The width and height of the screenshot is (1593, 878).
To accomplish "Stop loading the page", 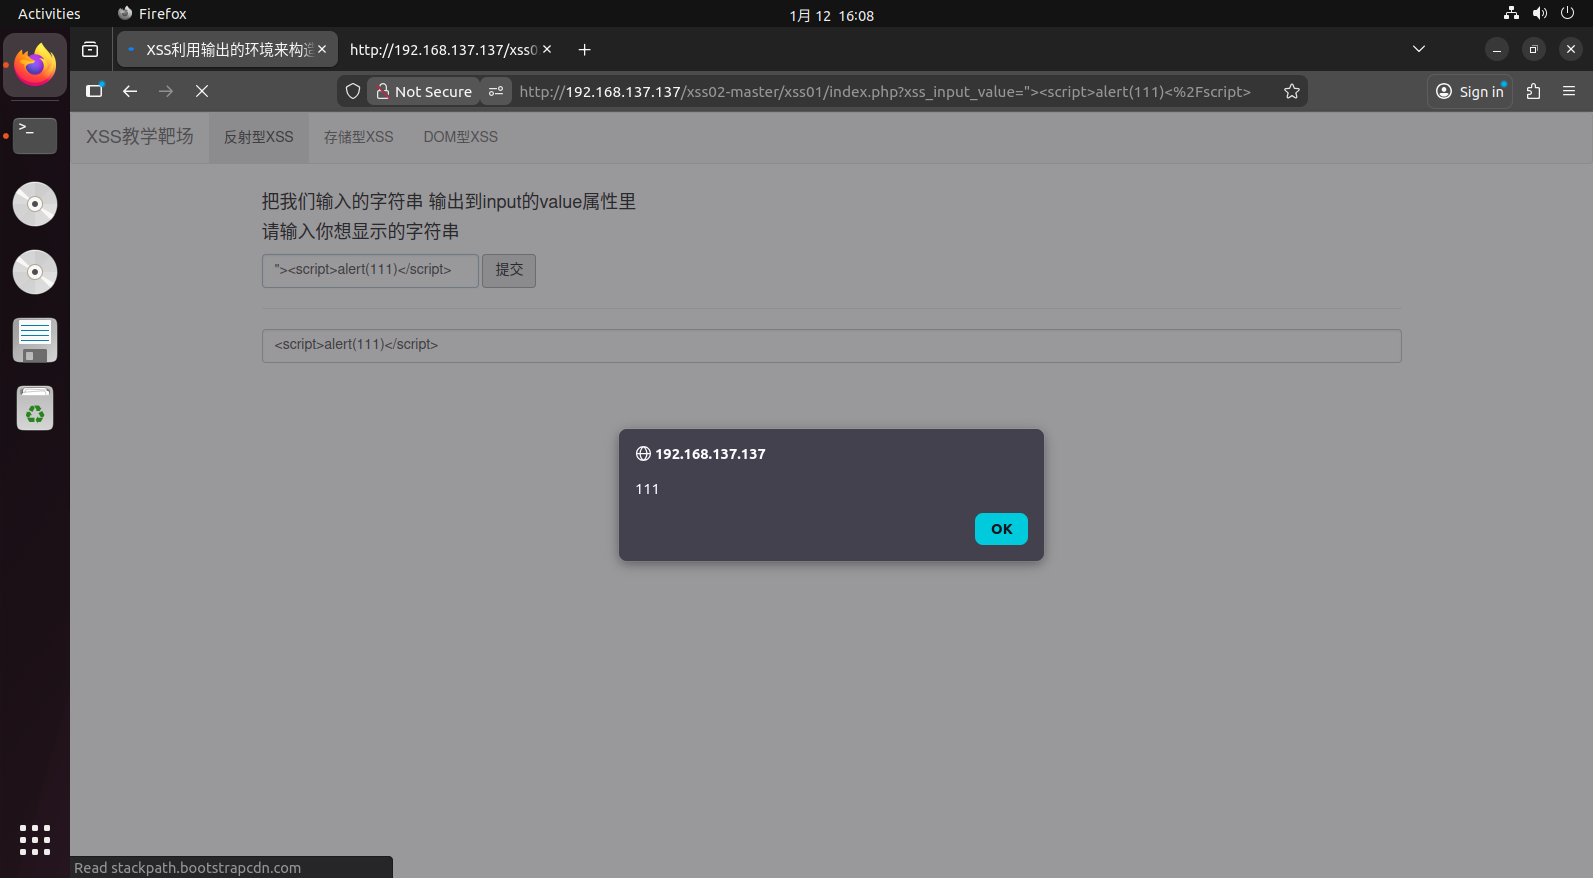I will click(202, 91).
